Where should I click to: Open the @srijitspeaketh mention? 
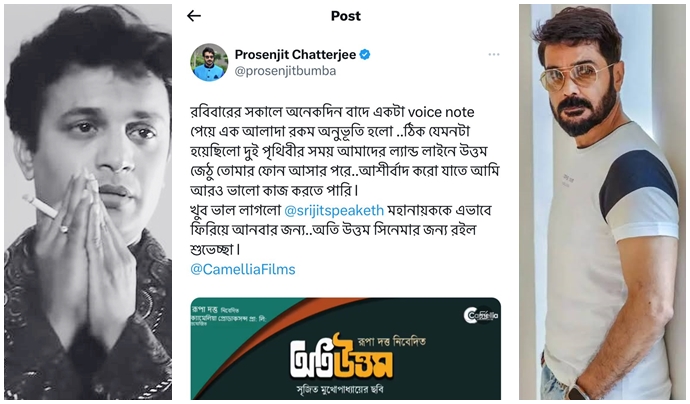pyautogui.click(x=334, y=210)
